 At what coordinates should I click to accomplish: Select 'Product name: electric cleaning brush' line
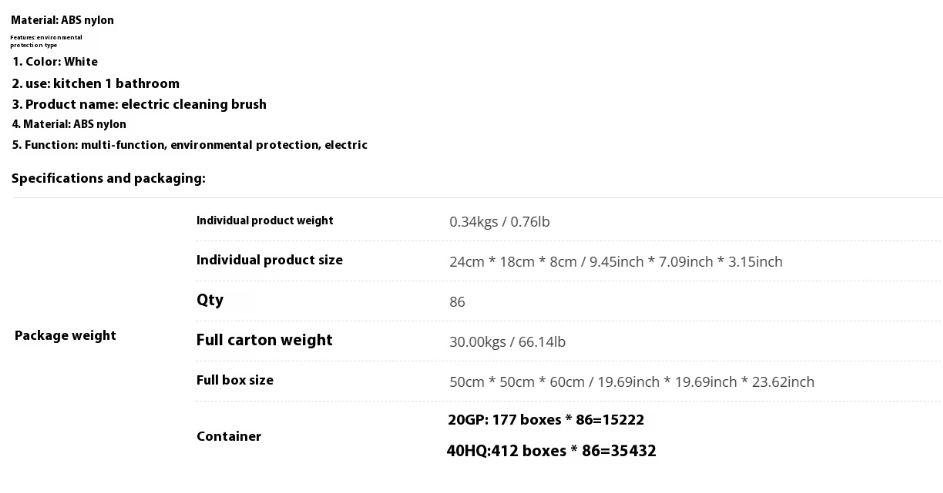tap(139, 105)
